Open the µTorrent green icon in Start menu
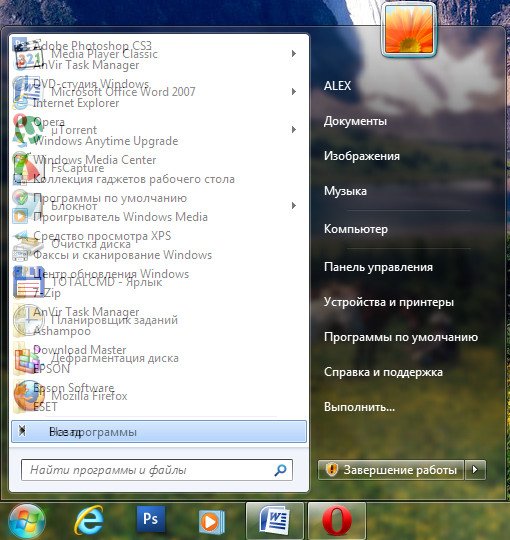The image size is (510, 540). tap(28, 130)
